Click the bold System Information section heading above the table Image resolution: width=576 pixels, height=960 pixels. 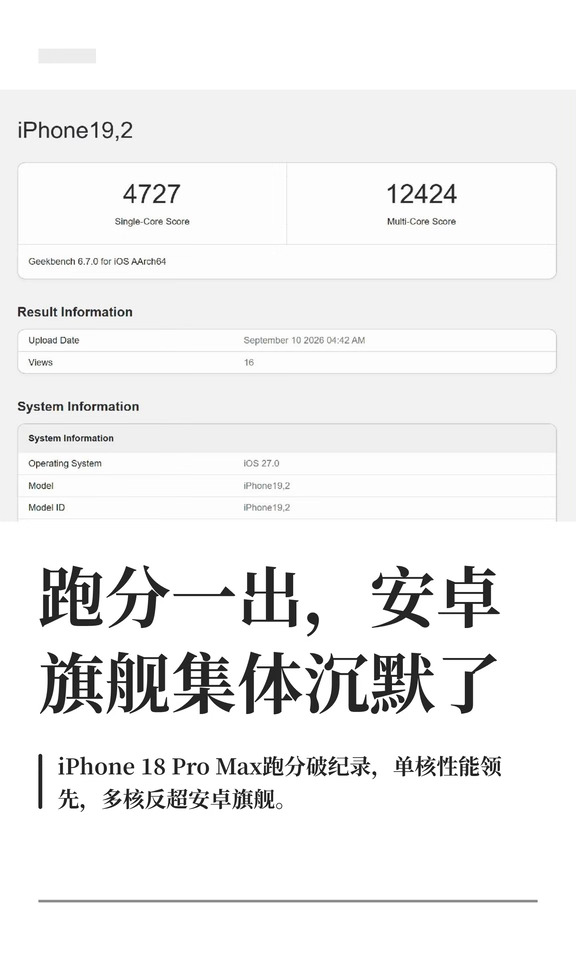78,407
